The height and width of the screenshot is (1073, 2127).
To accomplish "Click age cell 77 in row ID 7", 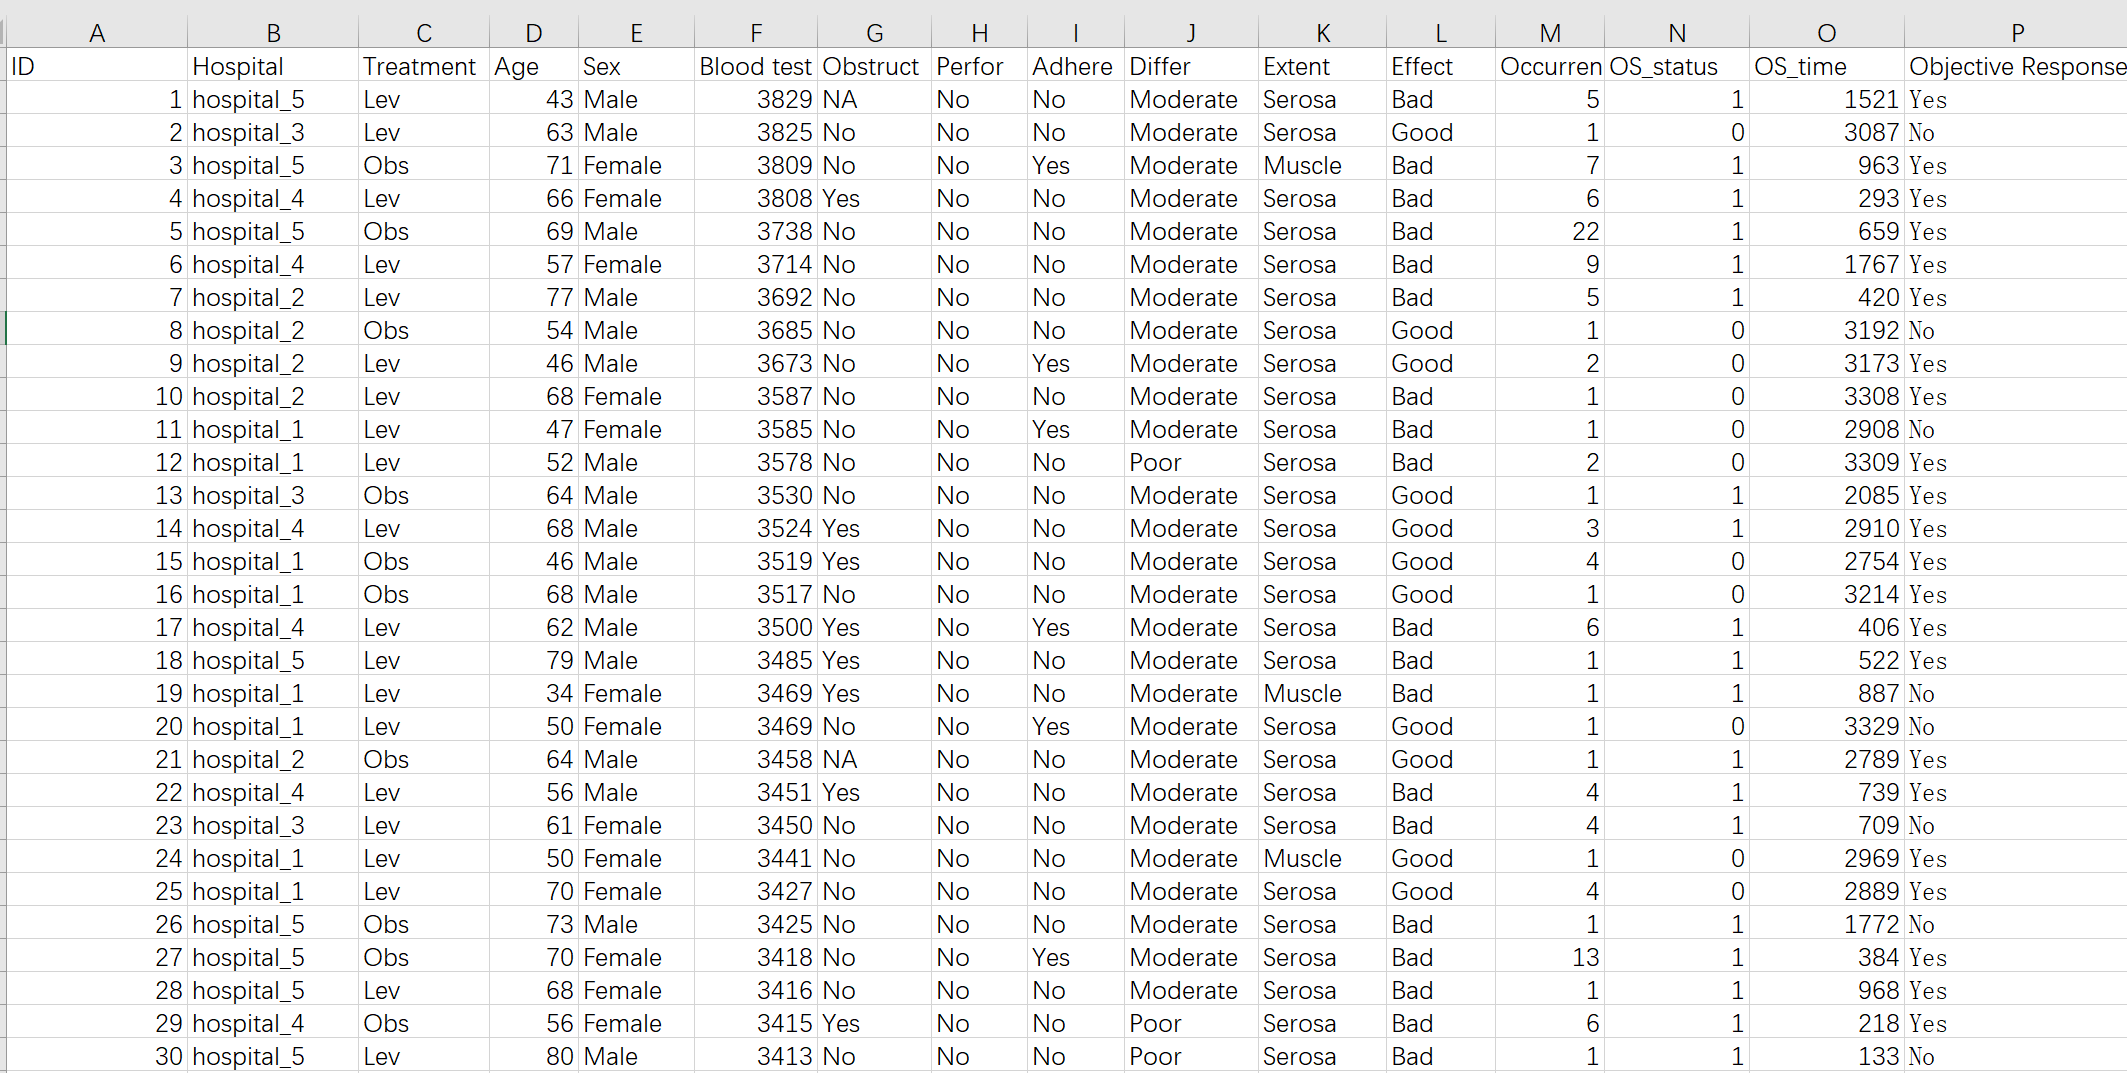I will pyautogui.click(x=534, y=297).
